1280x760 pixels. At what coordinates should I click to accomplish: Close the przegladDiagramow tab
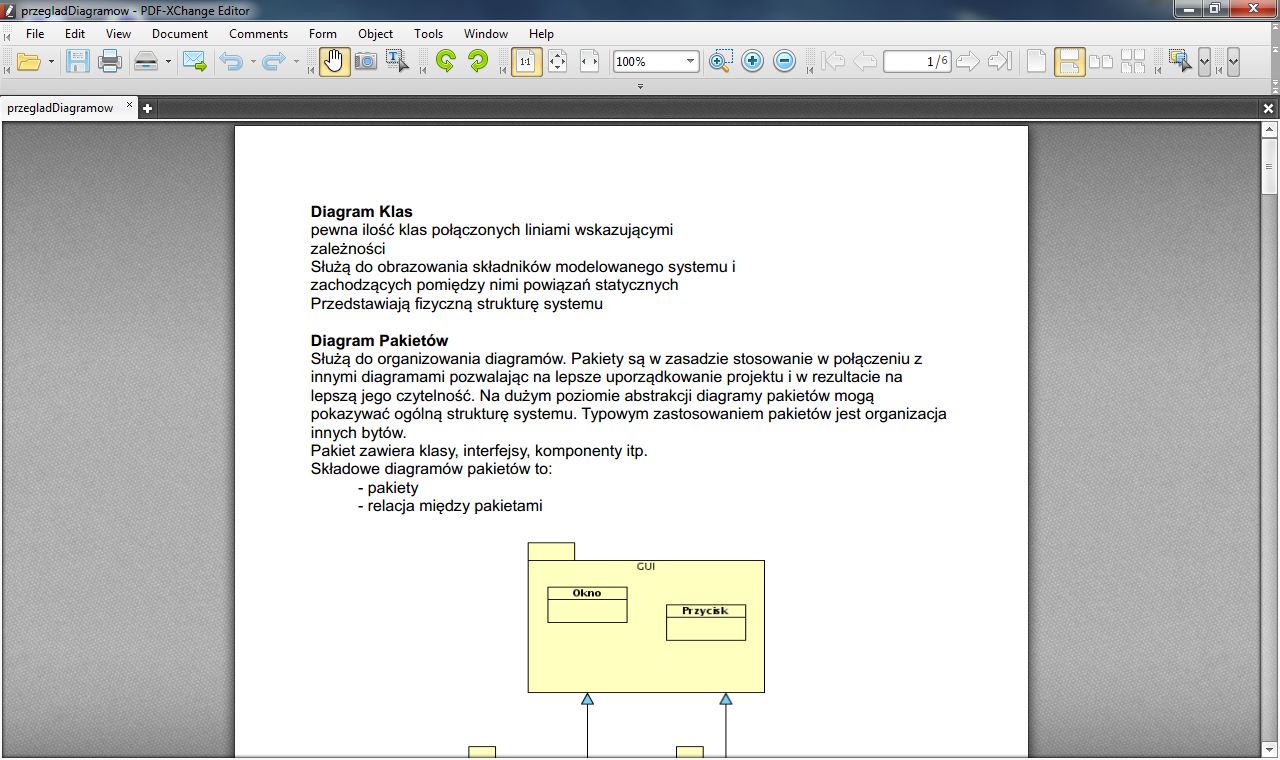click(129, 105)
